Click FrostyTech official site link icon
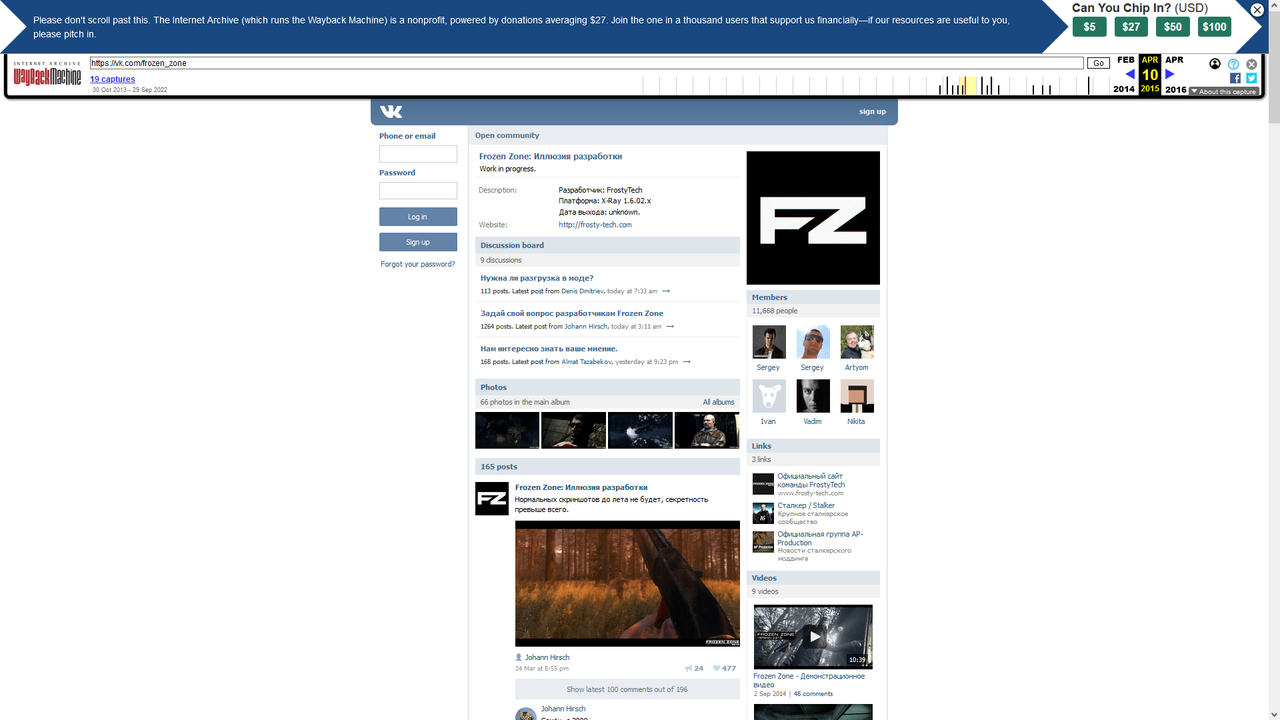The image size is (1280, 720). (x=763, y=484)
